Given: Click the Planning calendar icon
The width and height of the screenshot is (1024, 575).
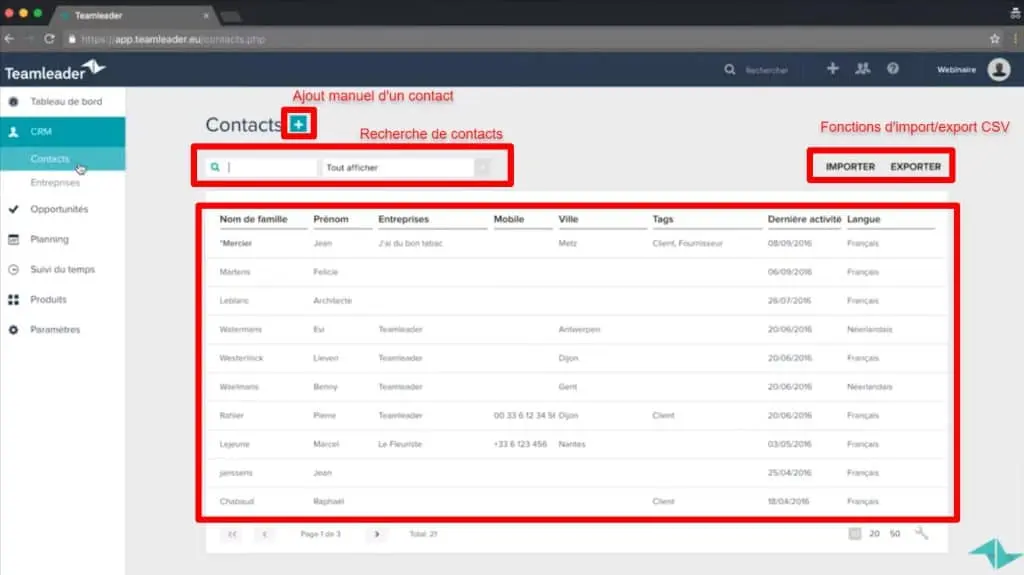Looking at the screenshot, I should [x=13, y=239].
